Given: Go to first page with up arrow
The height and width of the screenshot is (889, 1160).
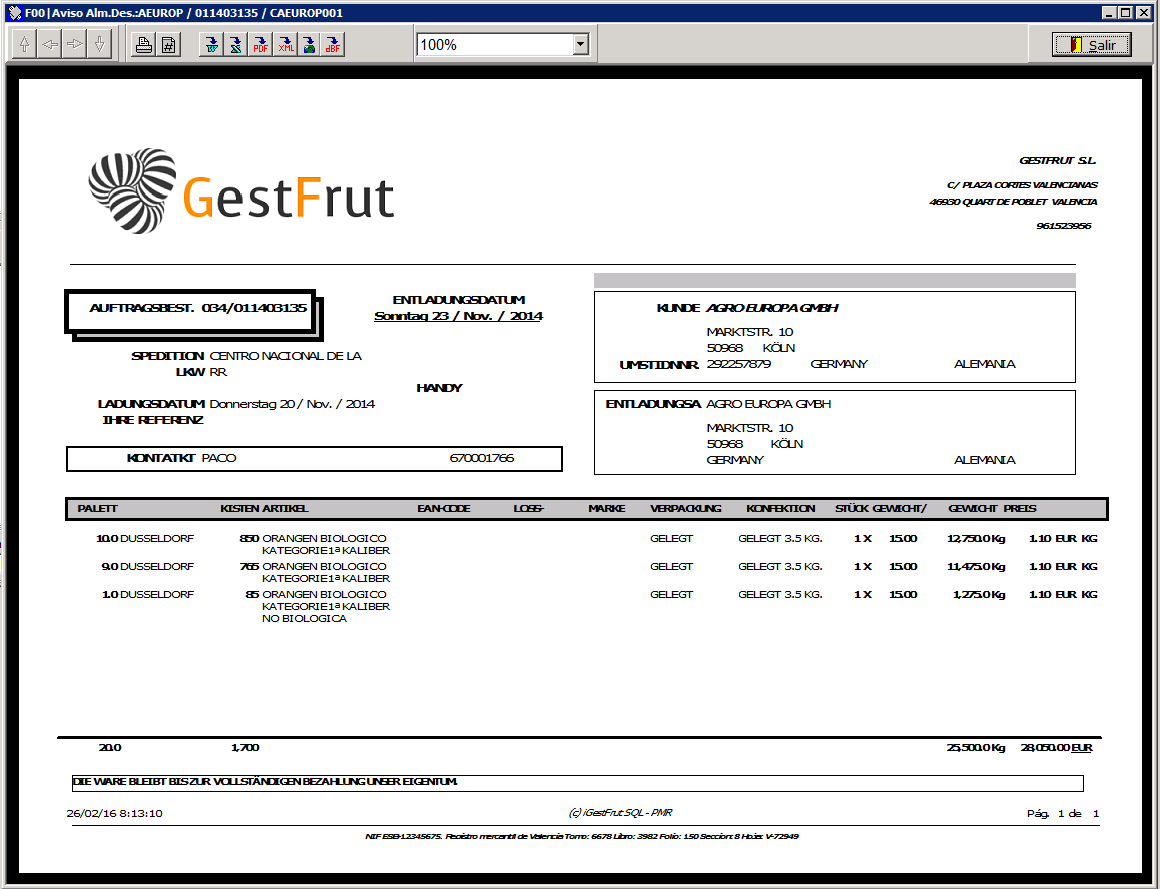Looking at the screenshot, I should pos(24,45).
